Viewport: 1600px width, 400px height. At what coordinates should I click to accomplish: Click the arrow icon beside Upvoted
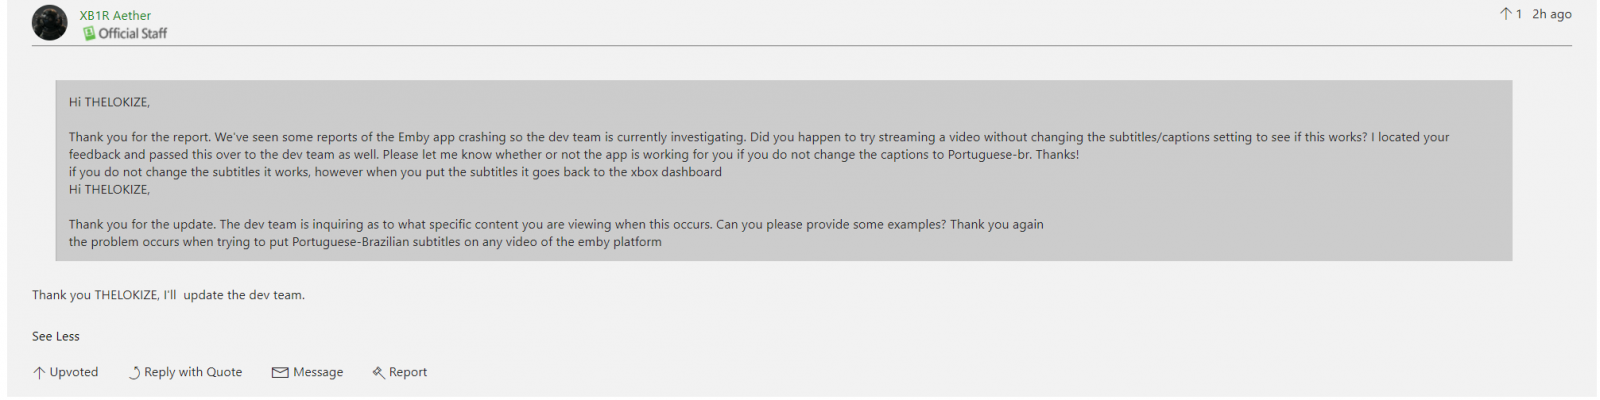point(39,373)
